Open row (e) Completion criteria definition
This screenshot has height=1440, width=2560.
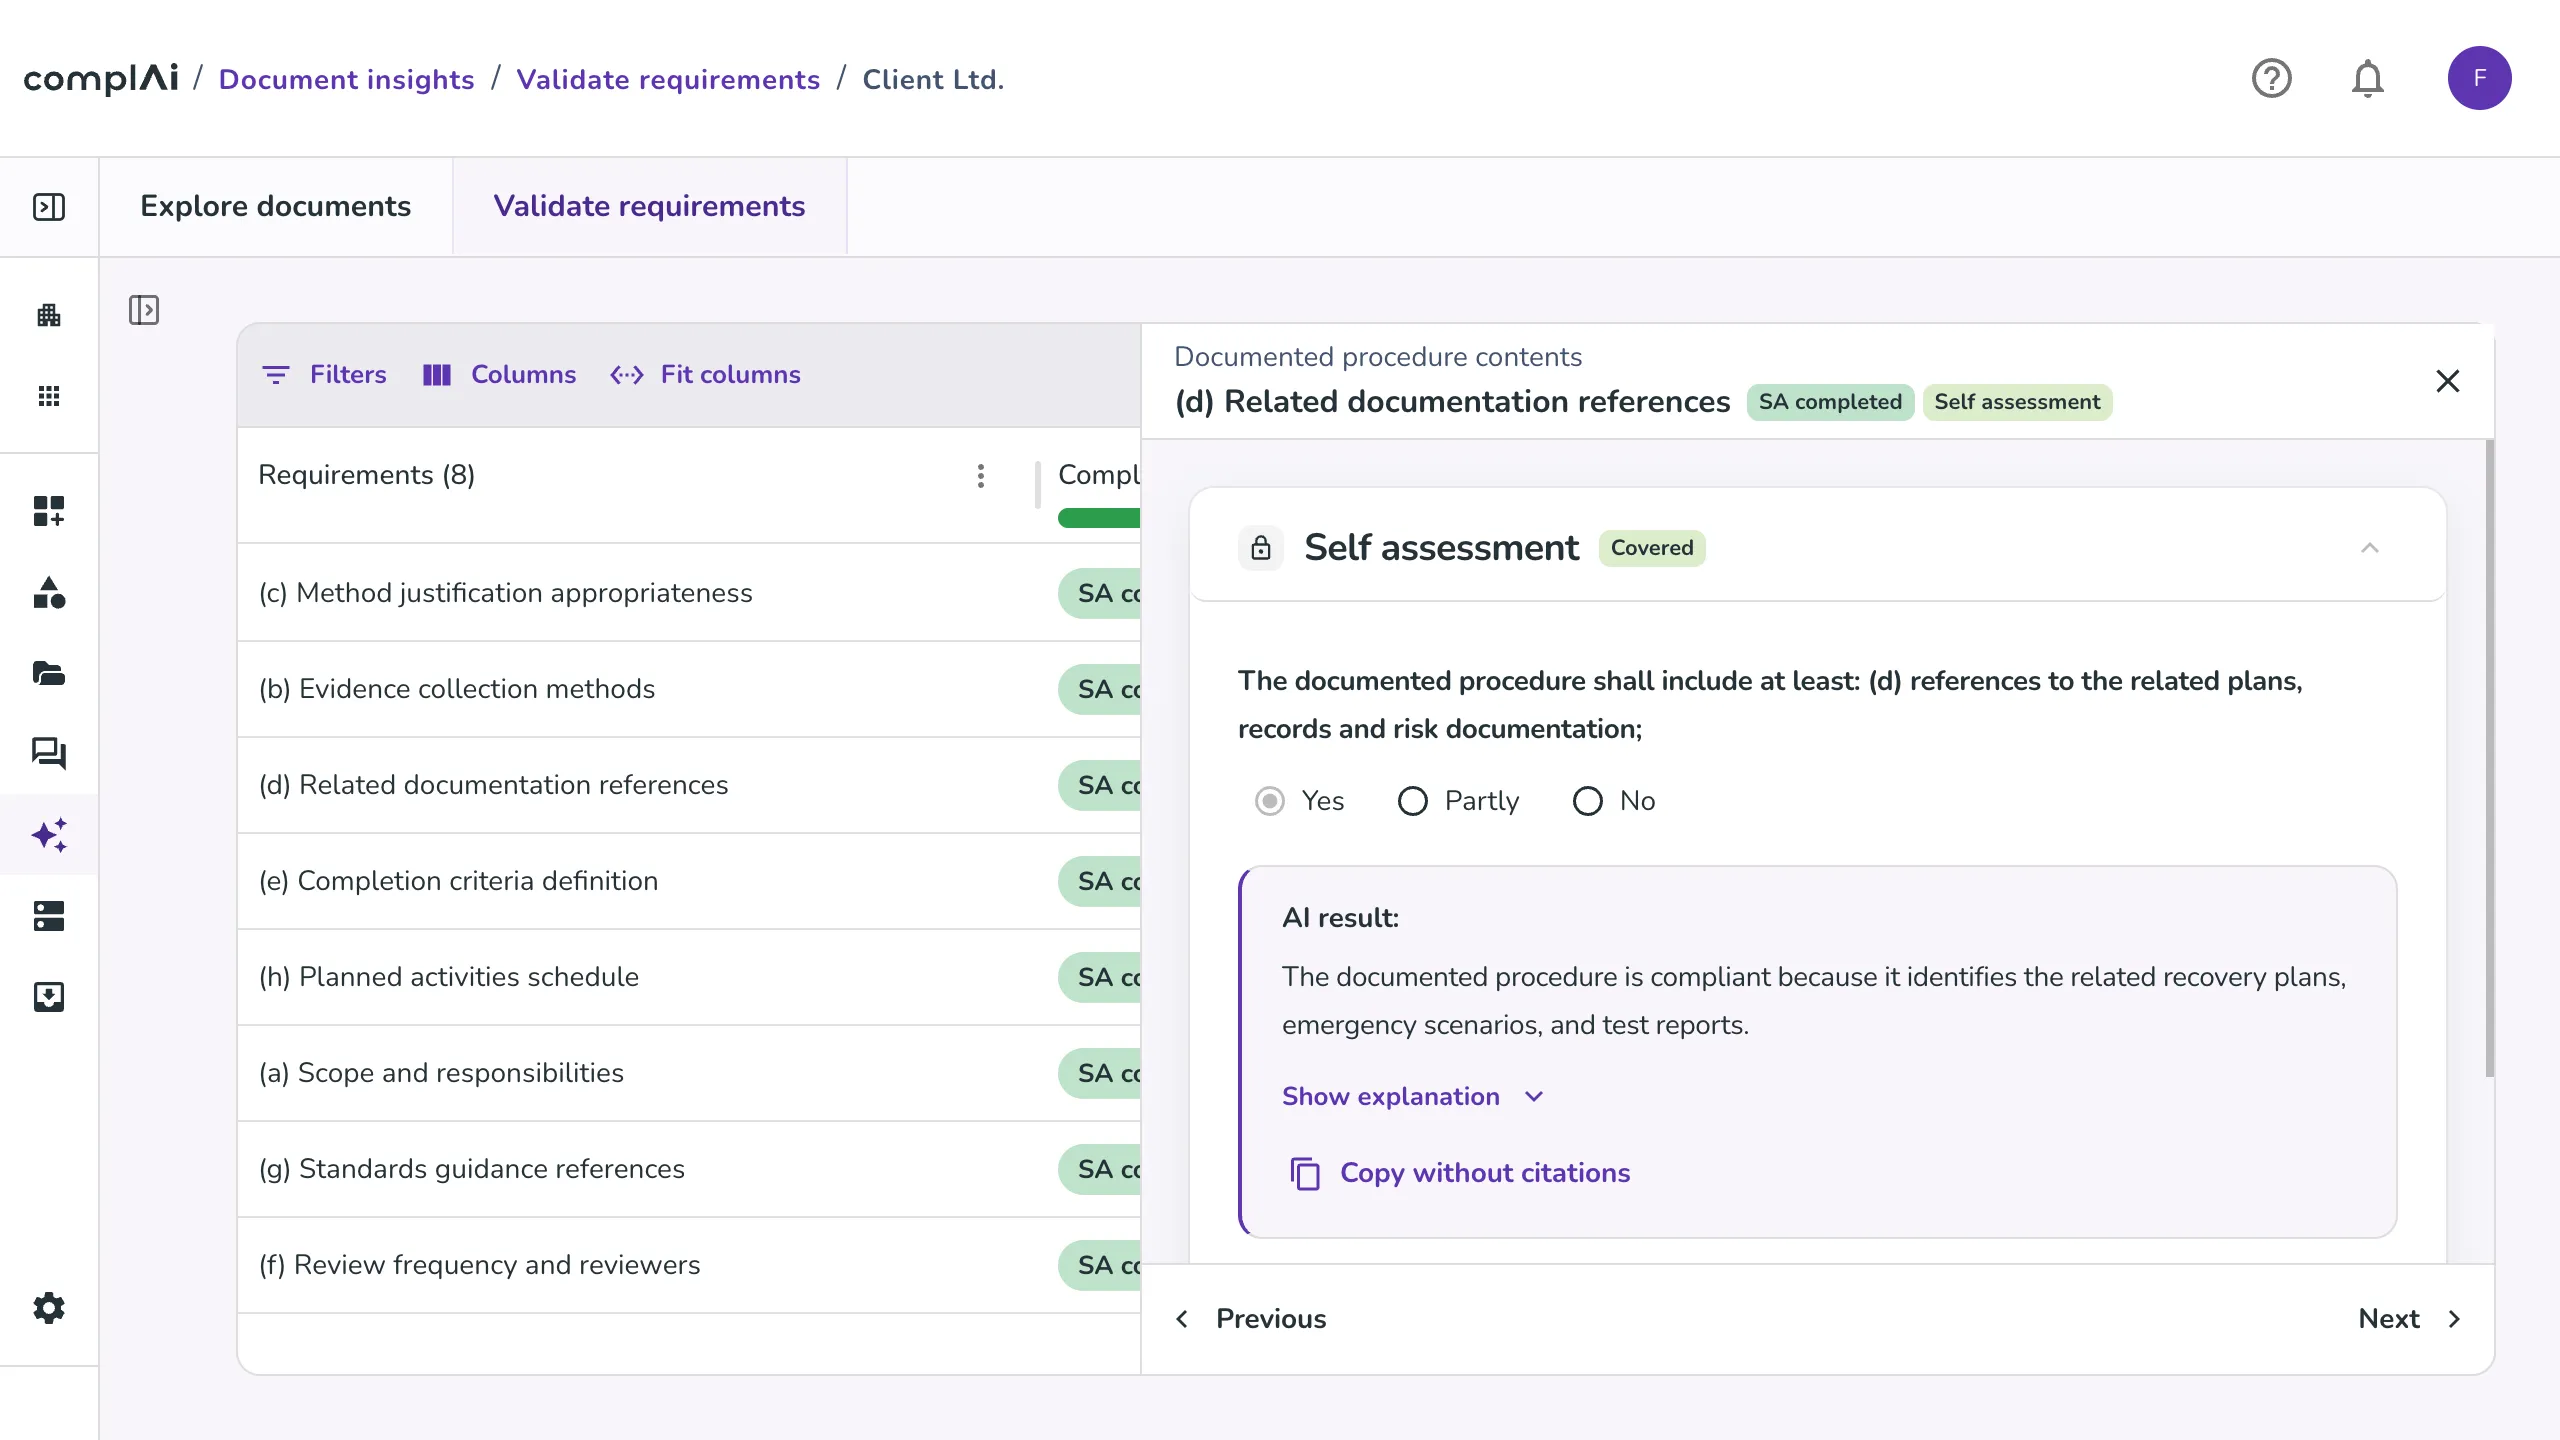coord(689,881)
